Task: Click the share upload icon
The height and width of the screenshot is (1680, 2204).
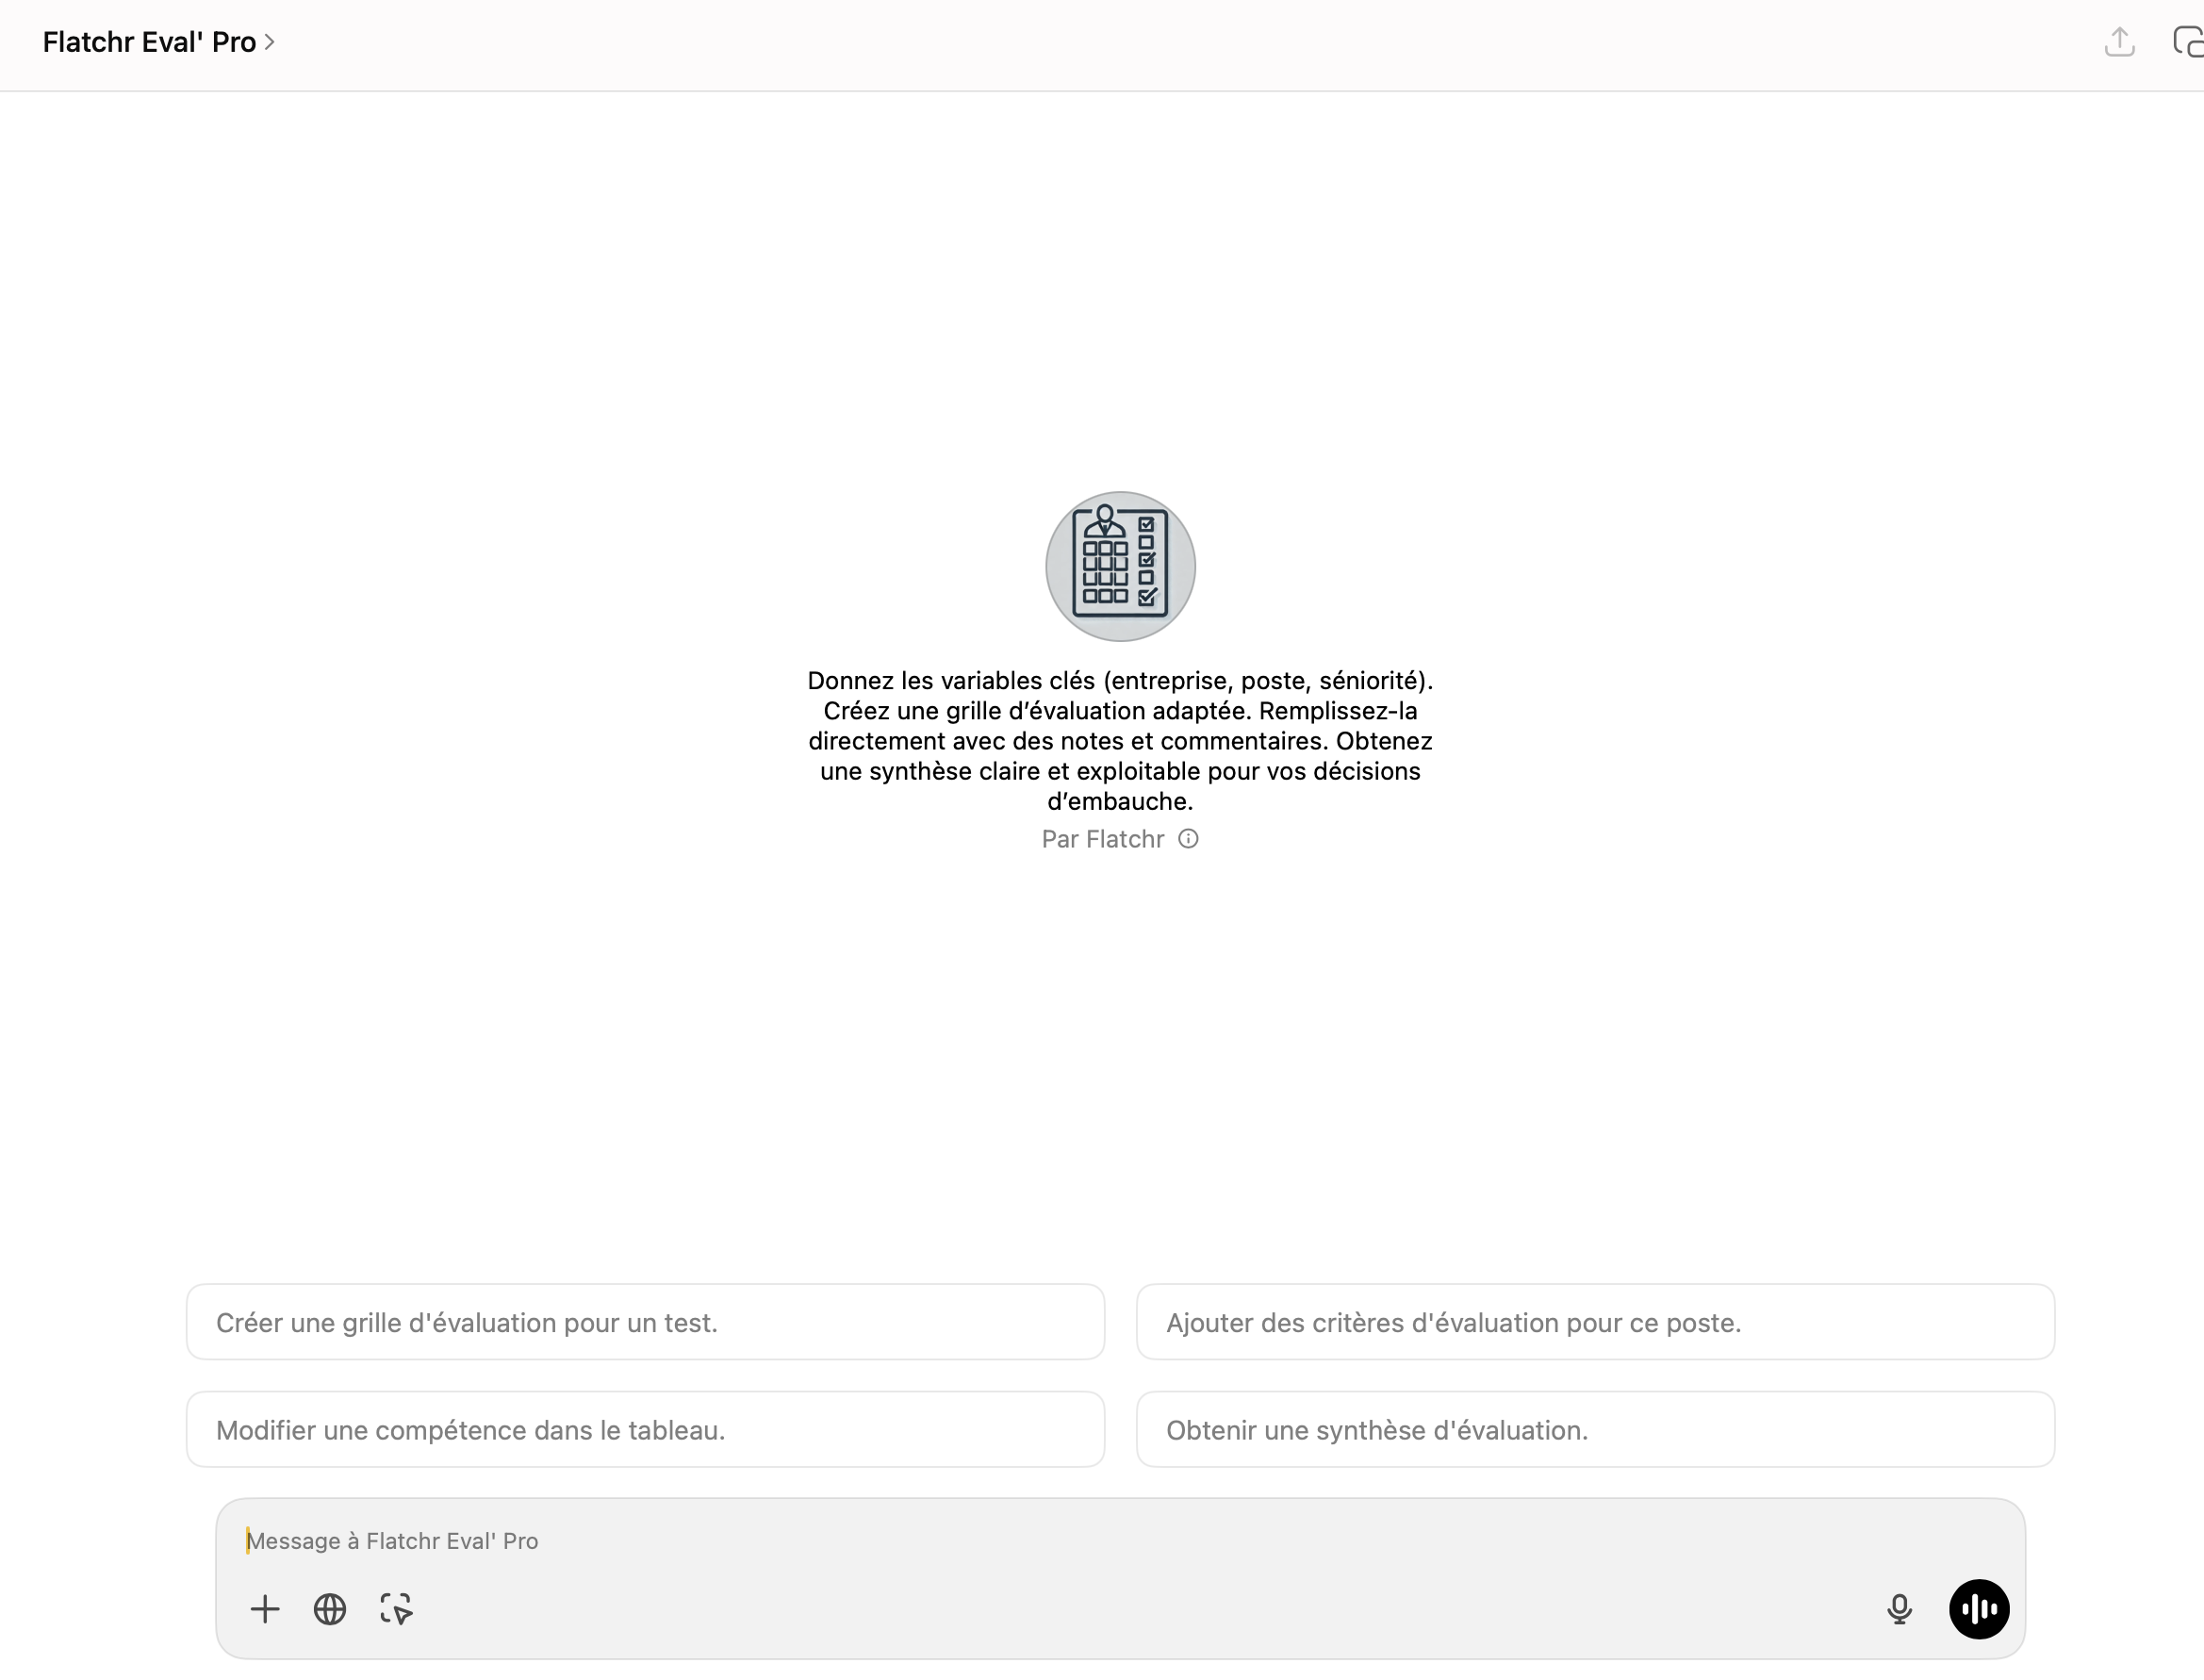Action: click(2119, 42)
